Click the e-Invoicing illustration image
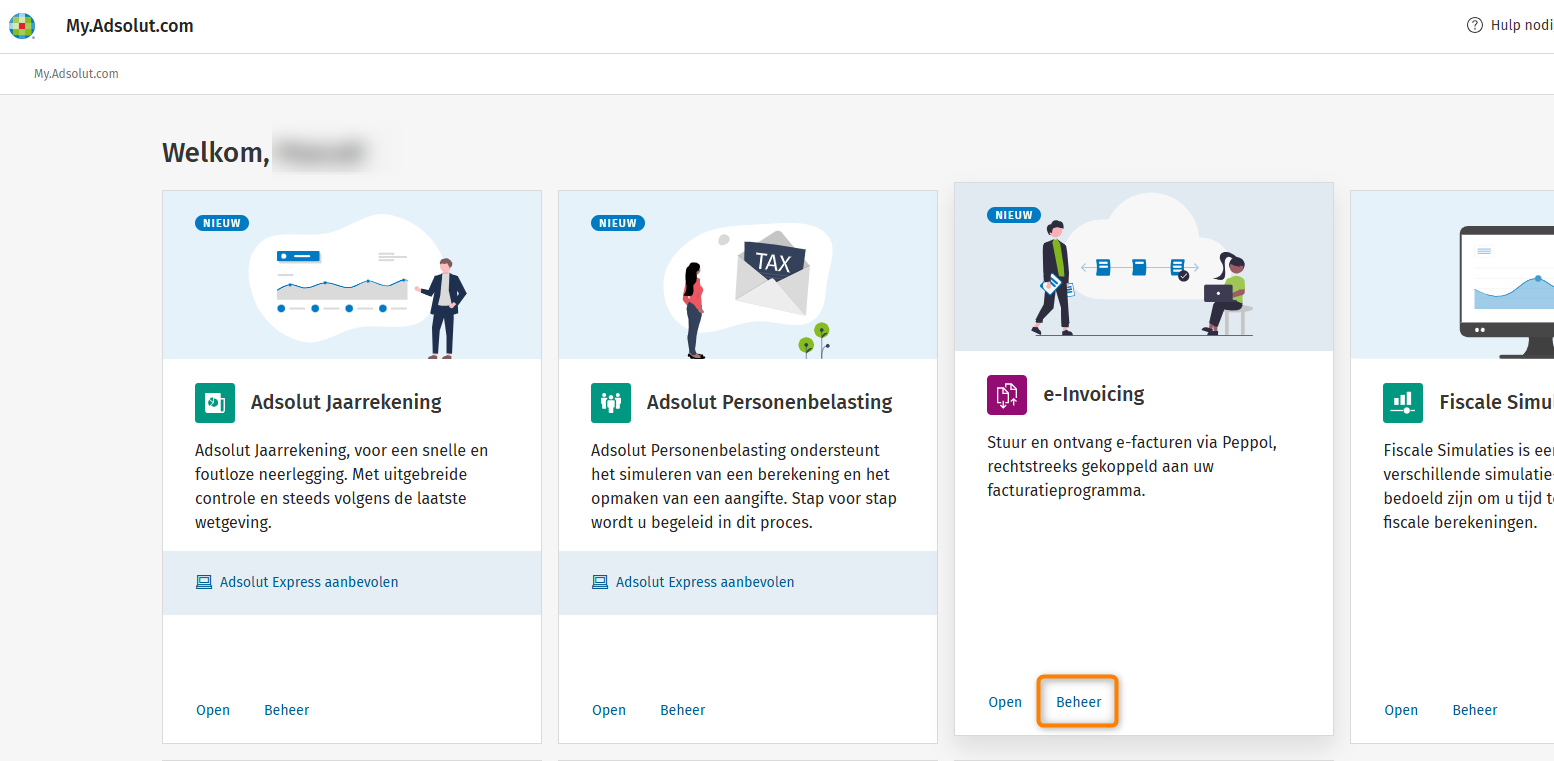The height and width of the screenshot is (761, 1554). [1143, 268]
